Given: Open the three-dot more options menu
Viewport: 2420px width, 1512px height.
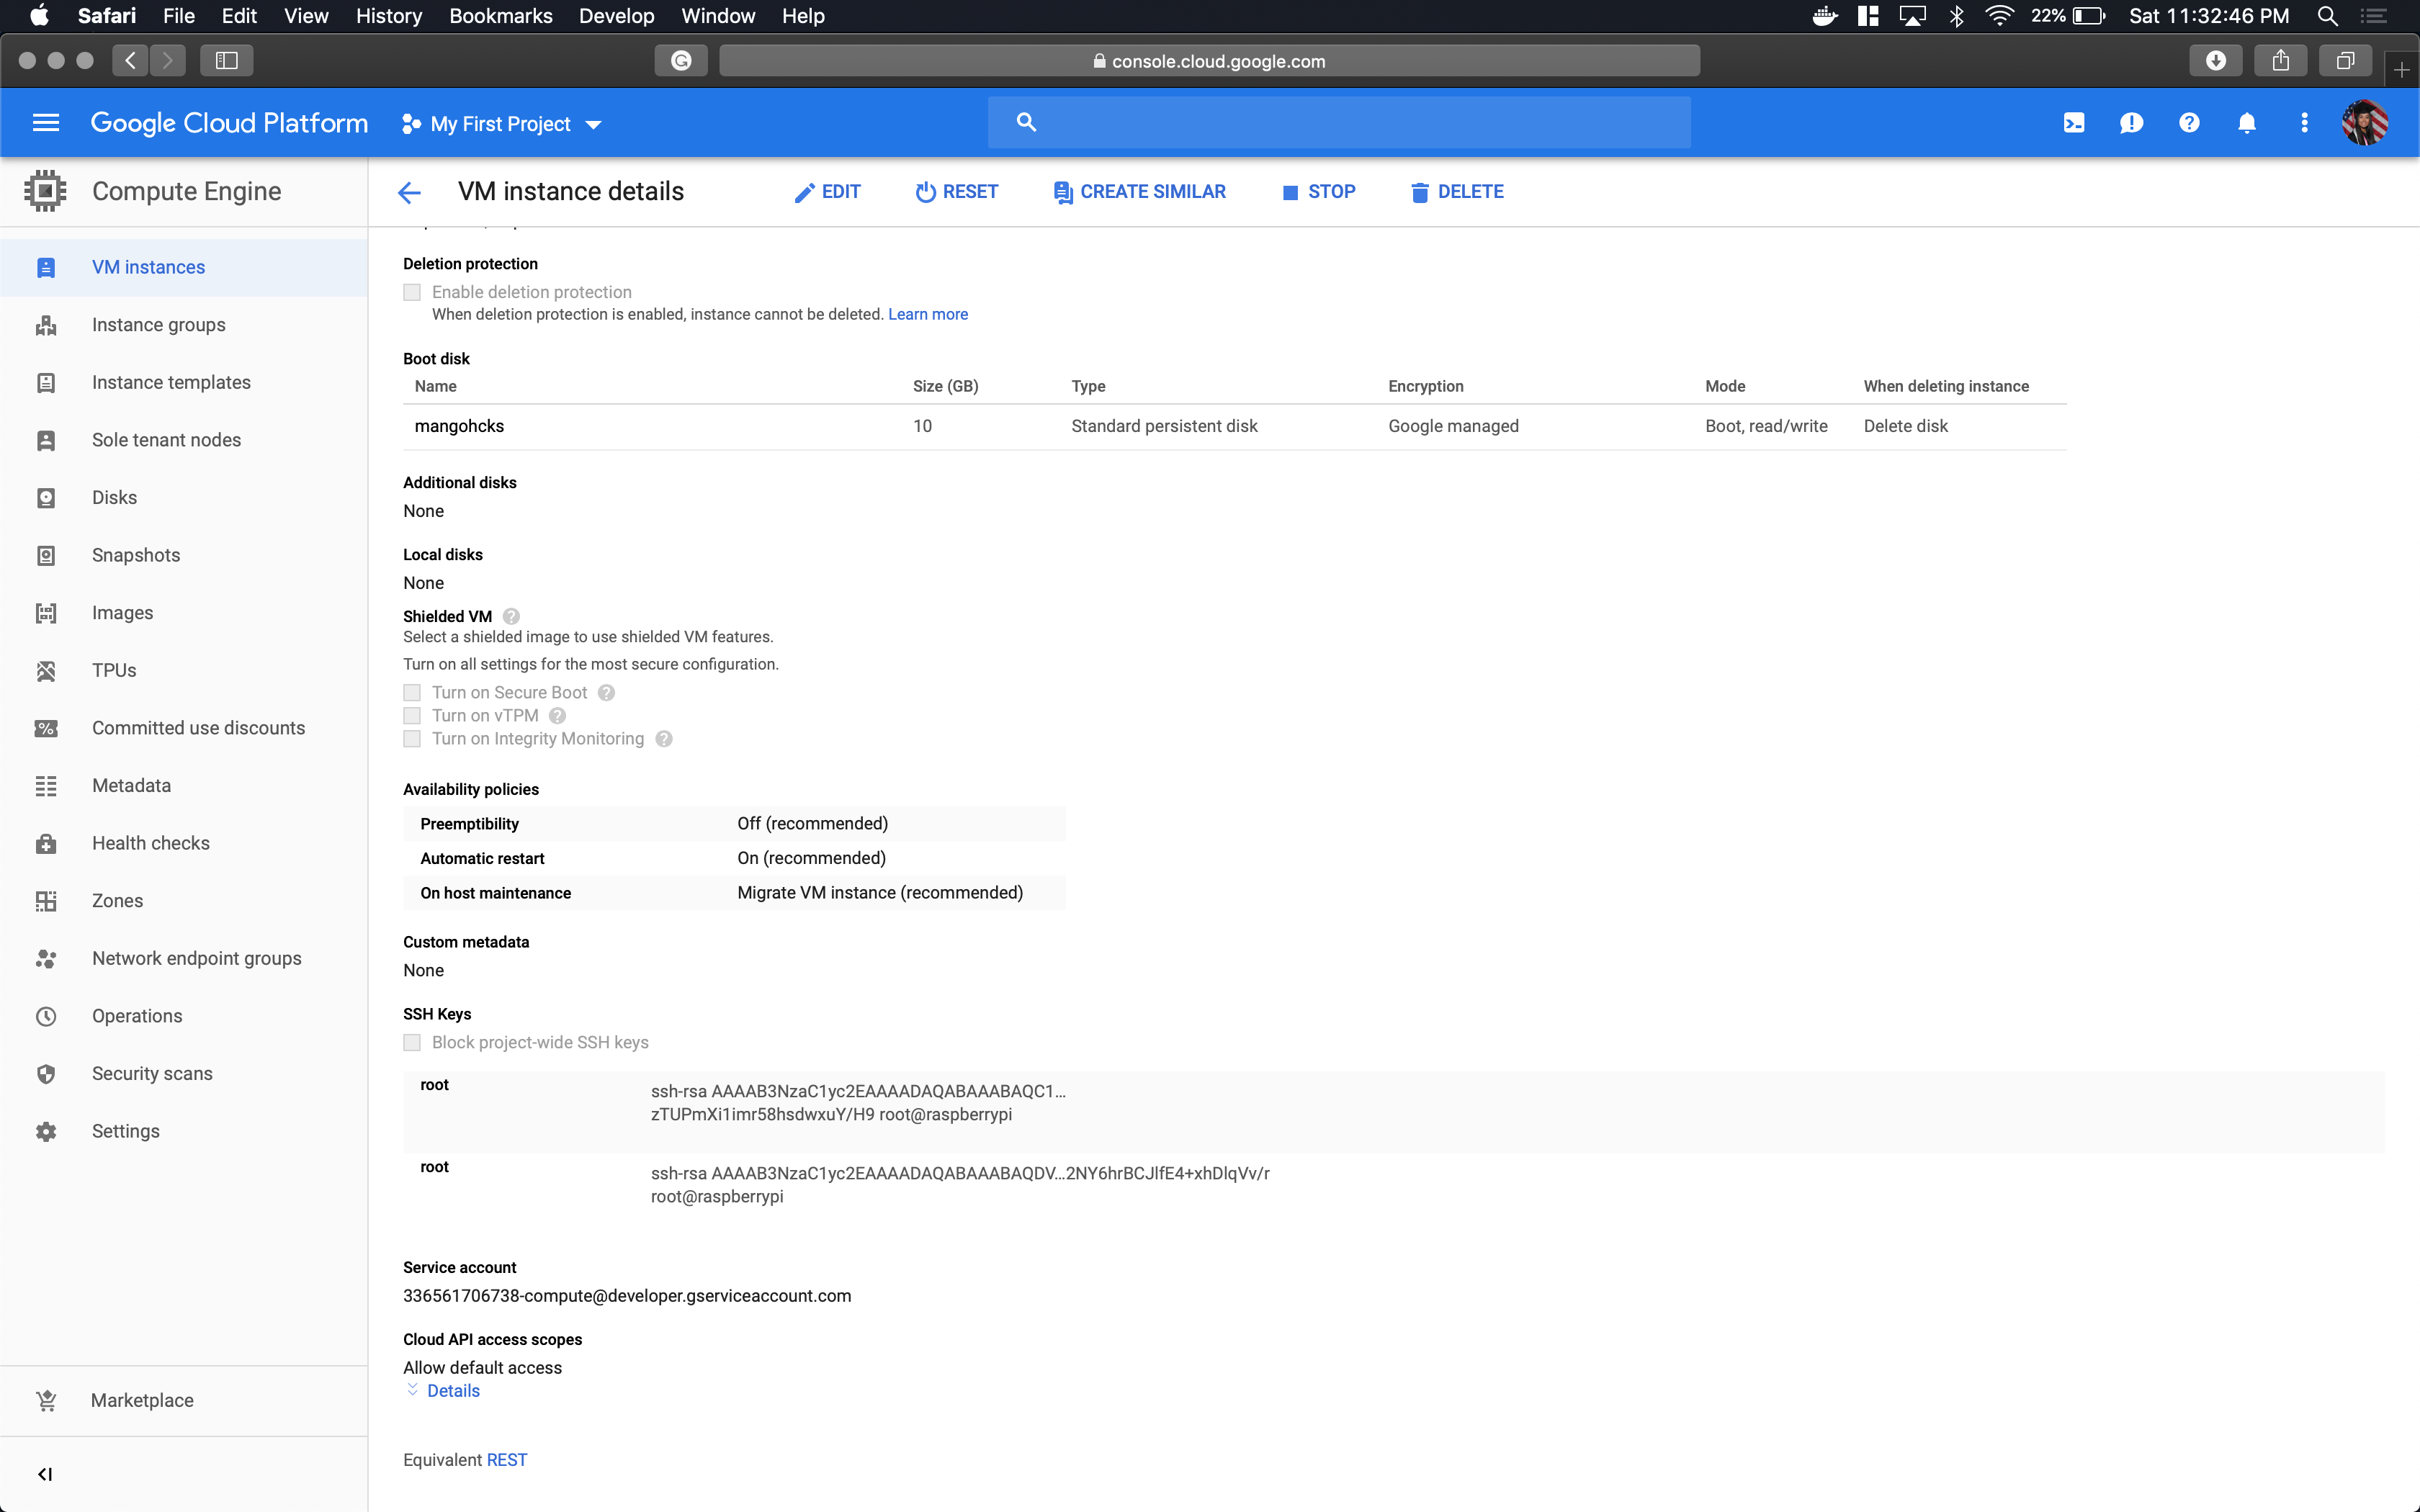Looking at the screenshot, I should tap(2304, 123).
